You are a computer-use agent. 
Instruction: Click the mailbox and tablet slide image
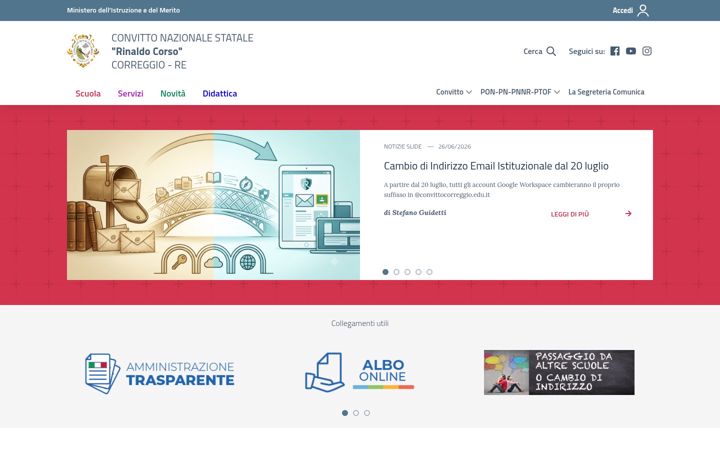coord(214,205)
